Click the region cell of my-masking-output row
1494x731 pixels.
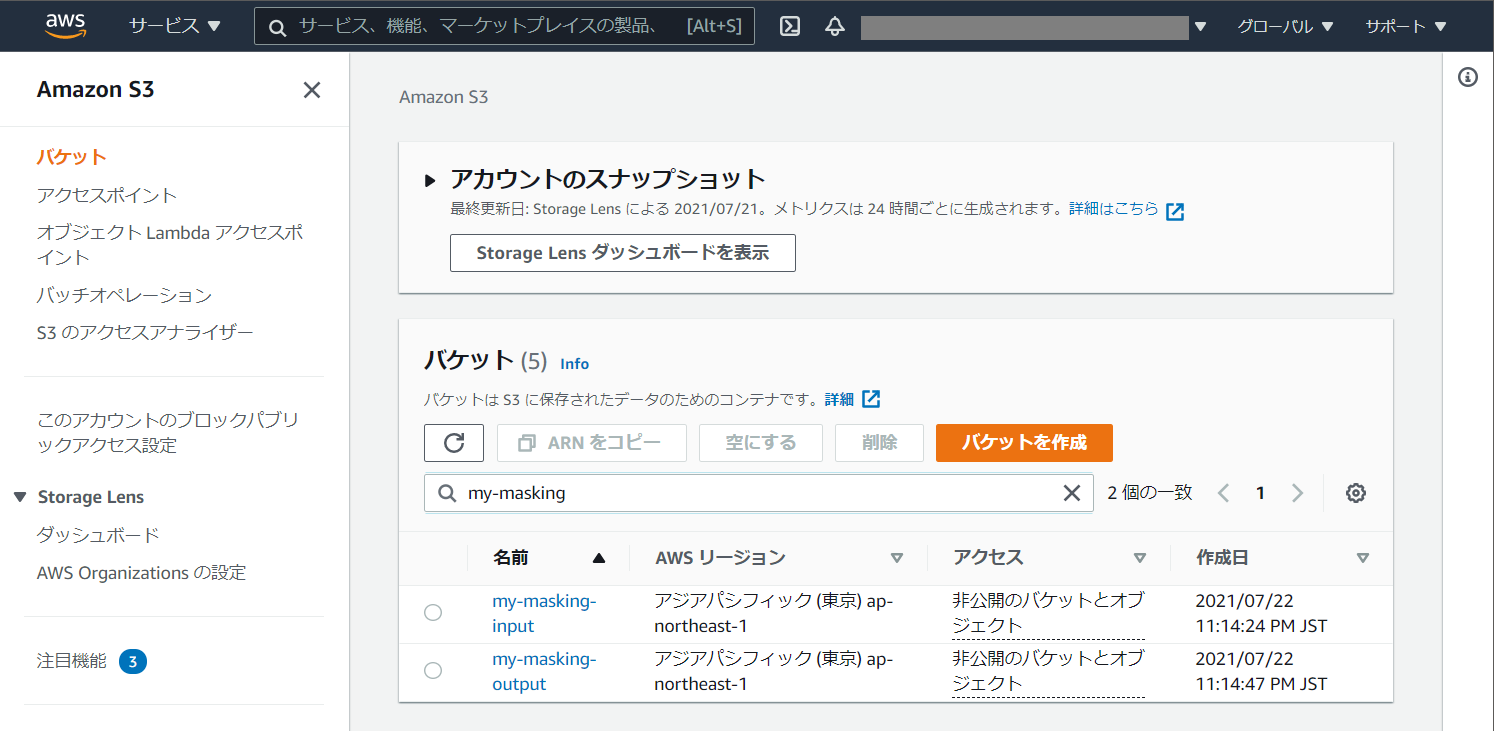(774, 672)
